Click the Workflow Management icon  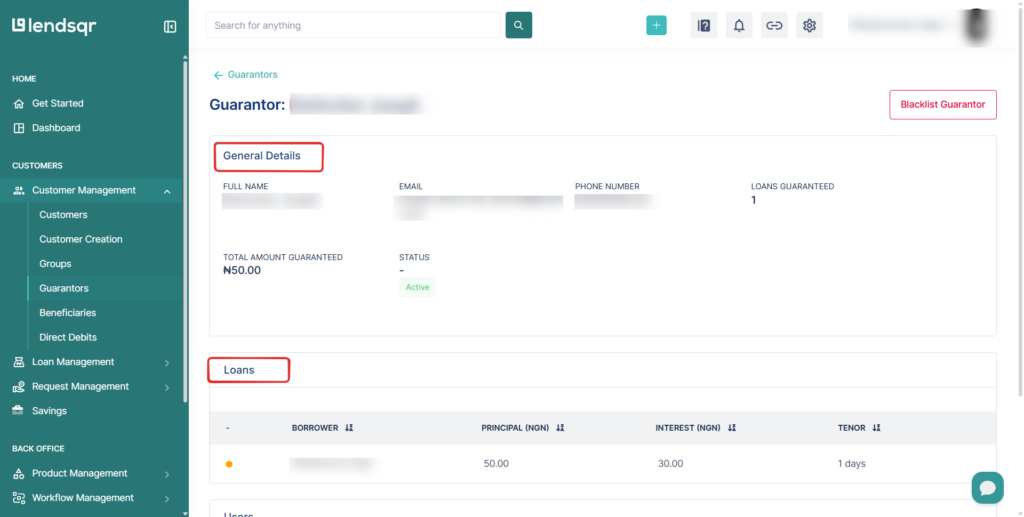[x=19, y=498]
